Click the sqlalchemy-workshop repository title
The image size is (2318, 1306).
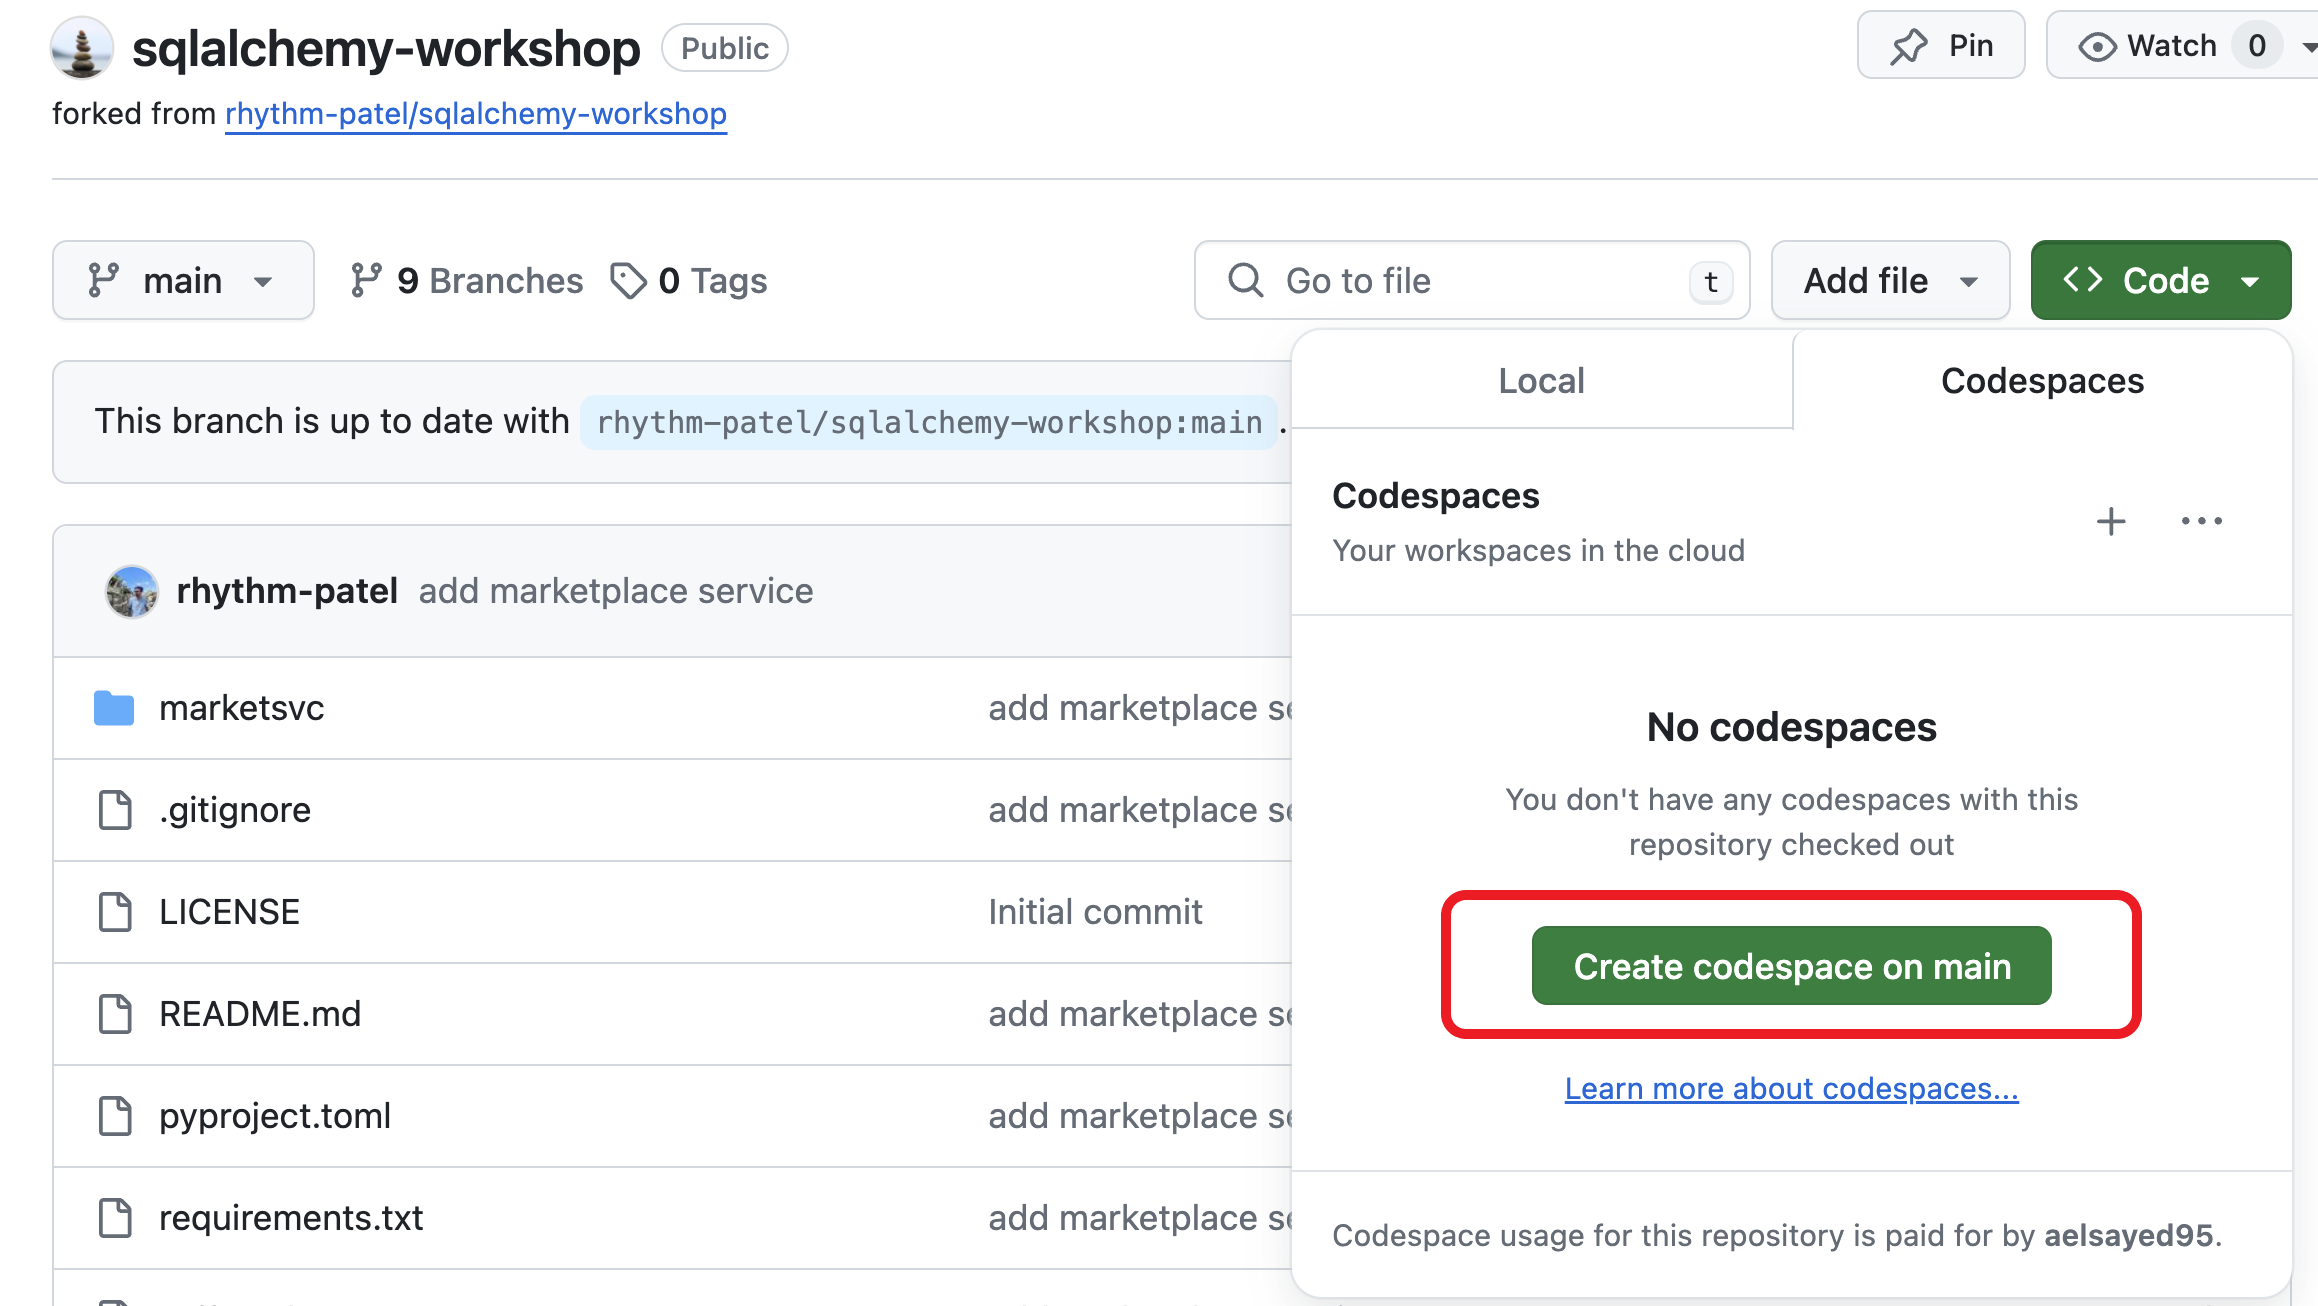pos(386,48)
